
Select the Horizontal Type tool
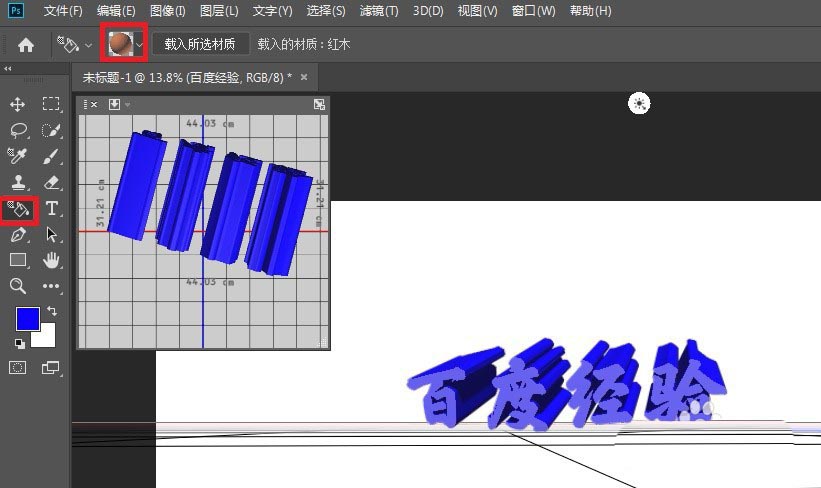pyautogui.click(x=51, y=208)
